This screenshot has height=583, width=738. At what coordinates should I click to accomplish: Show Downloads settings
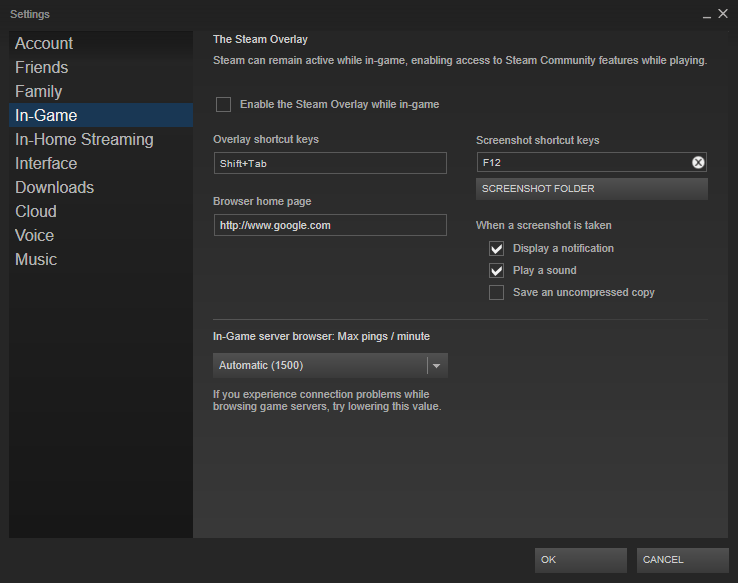101,187
